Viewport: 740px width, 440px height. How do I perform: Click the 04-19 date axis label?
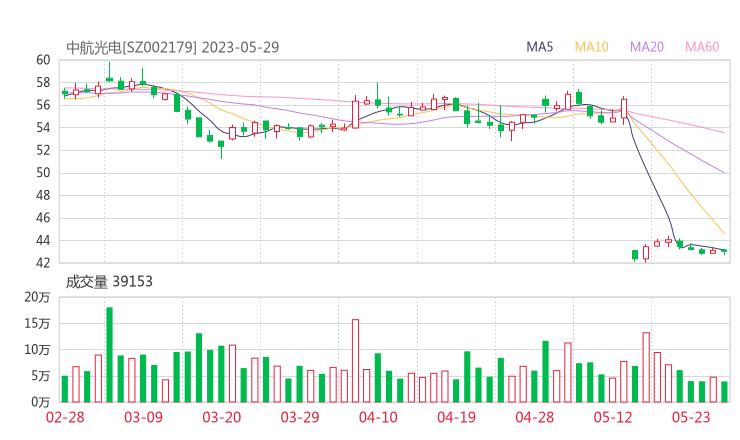coord(456,417)
